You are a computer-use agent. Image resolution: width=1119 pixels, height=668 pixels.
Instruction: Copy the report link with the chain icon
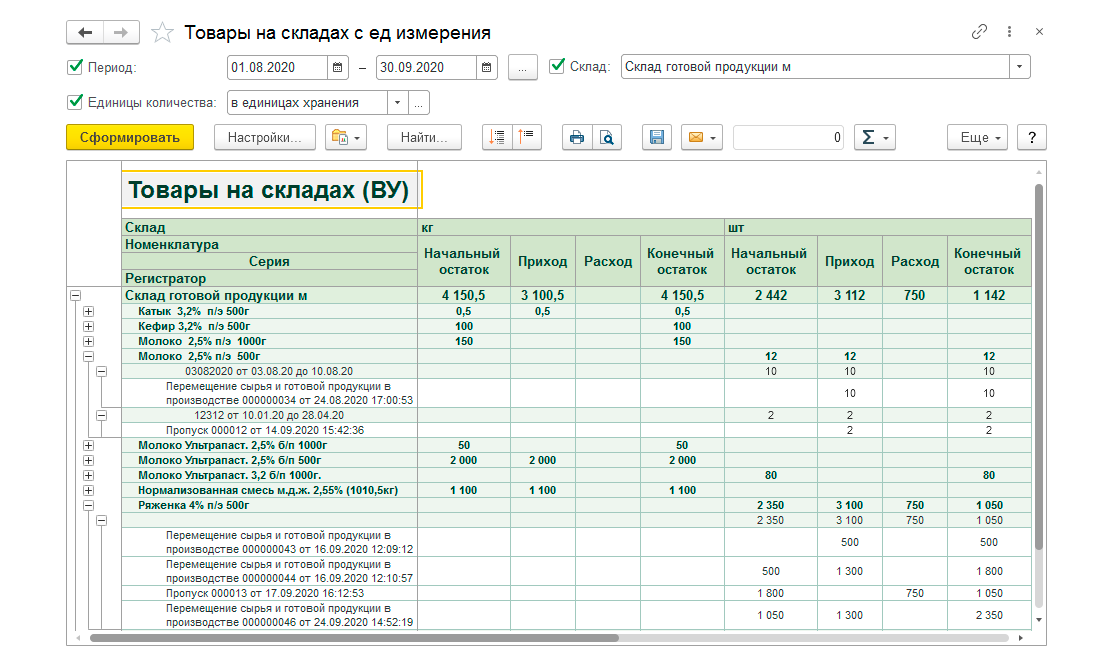tap(979, 32)
